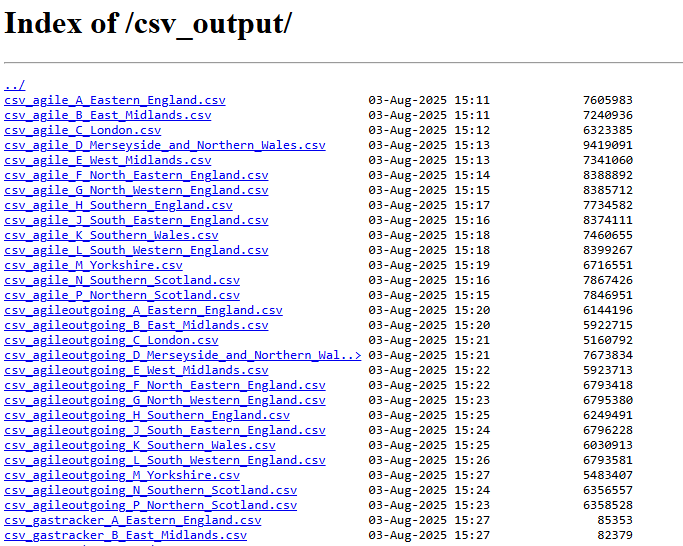Open csv_gastracker_B_East_Midlands.csv

pyautogui.click(x=125, y=536)
